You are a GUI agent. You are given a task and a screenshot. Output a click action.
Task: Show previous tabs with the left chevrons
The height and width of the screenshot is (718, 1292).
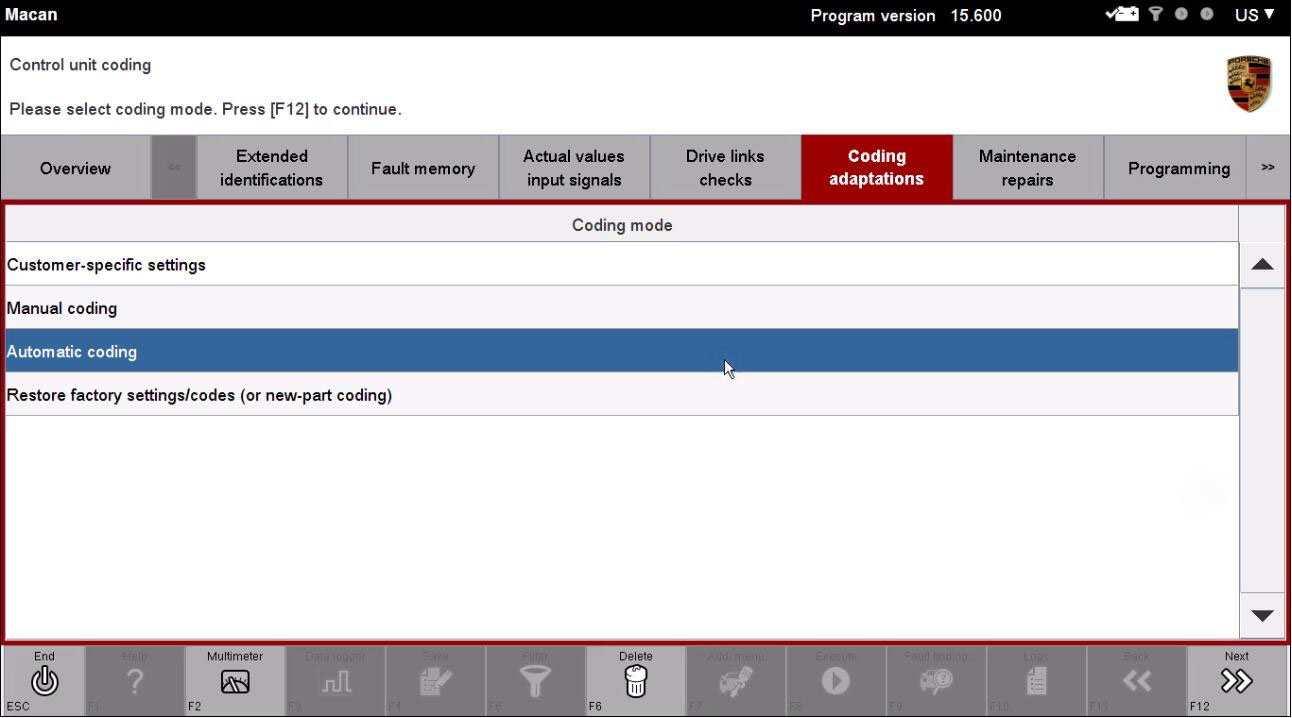pyautogui.click(x=174, y=168)
